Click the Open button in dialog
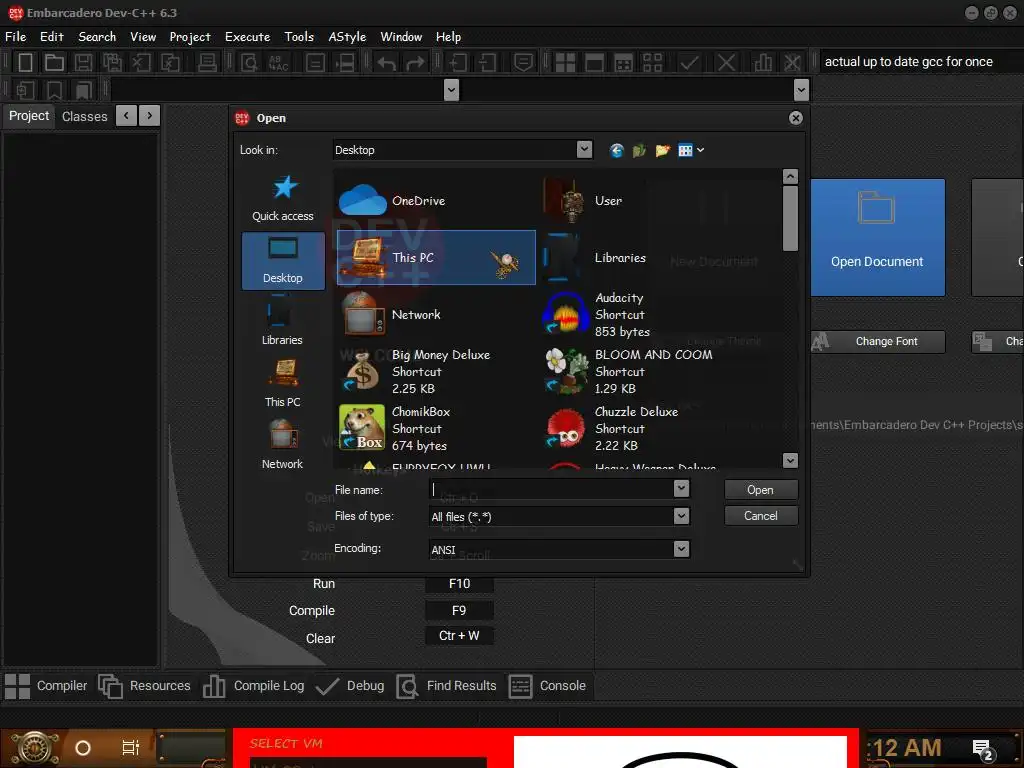The width and height of the screenshot is (1024, 768). [761, 490]
